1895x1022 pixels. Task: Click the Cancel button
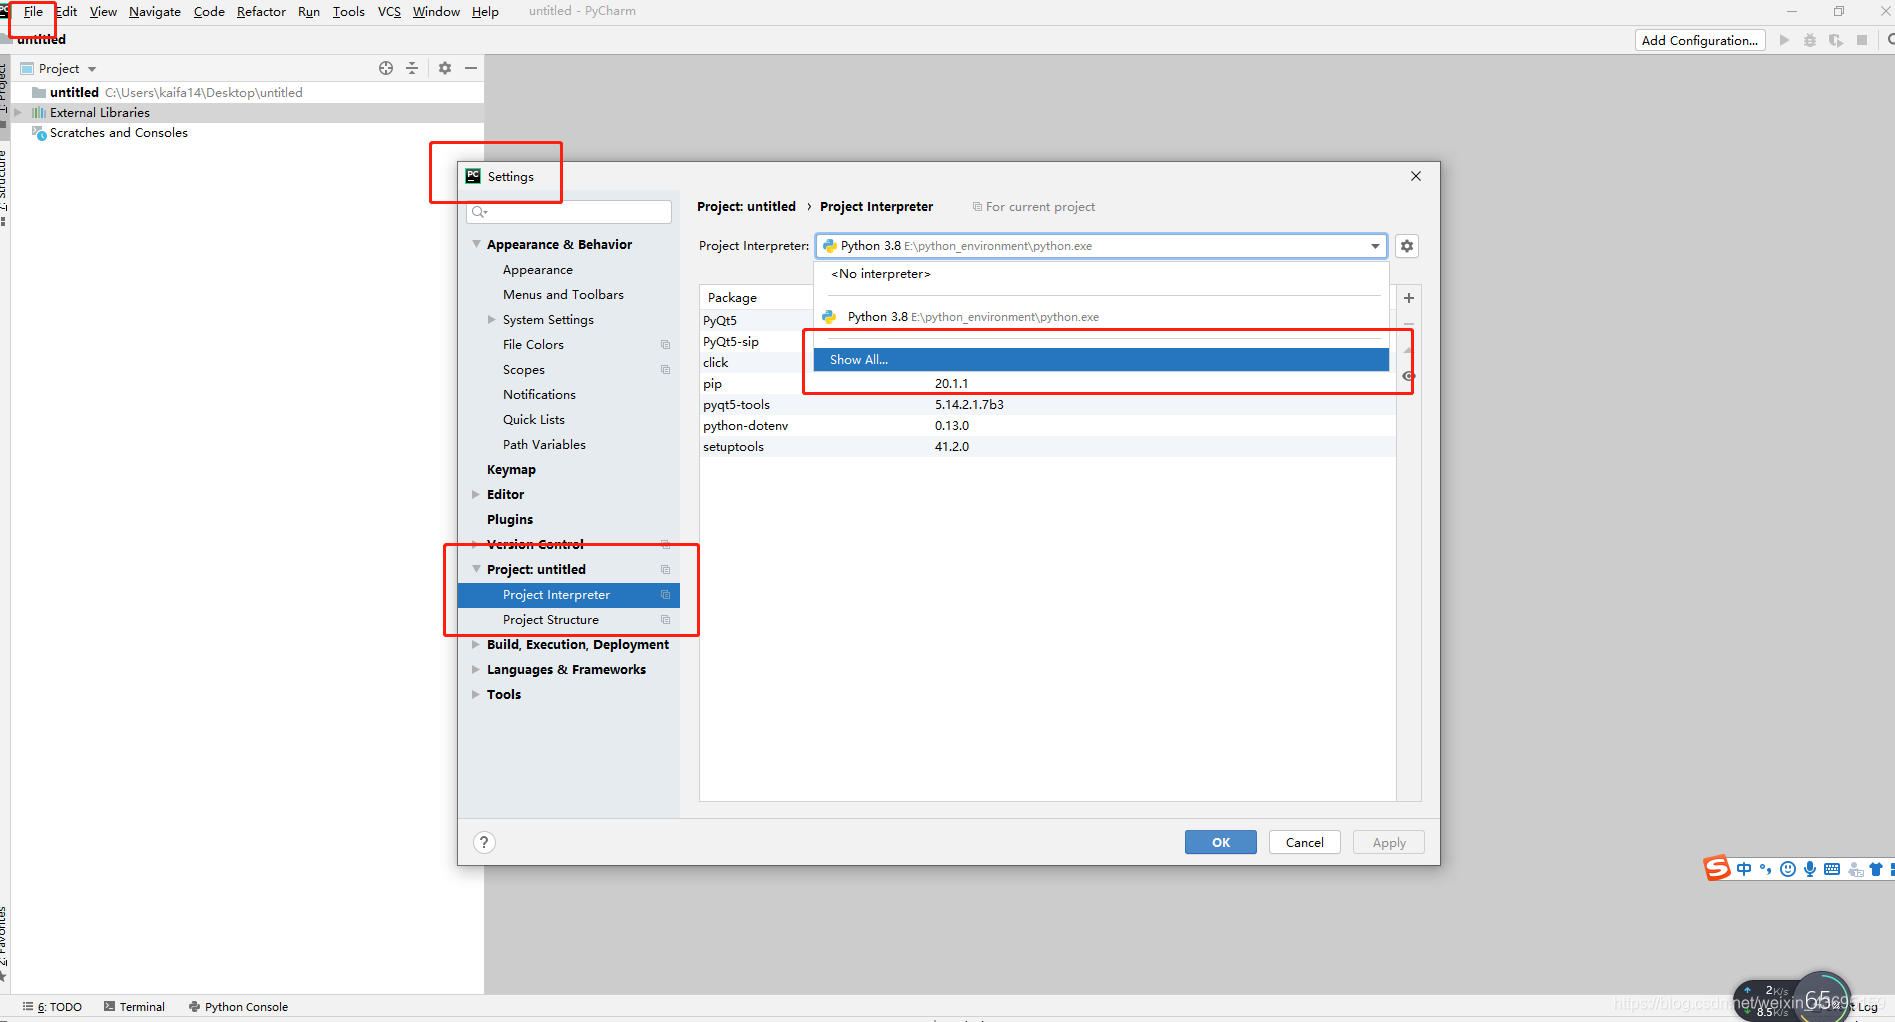1304,842
